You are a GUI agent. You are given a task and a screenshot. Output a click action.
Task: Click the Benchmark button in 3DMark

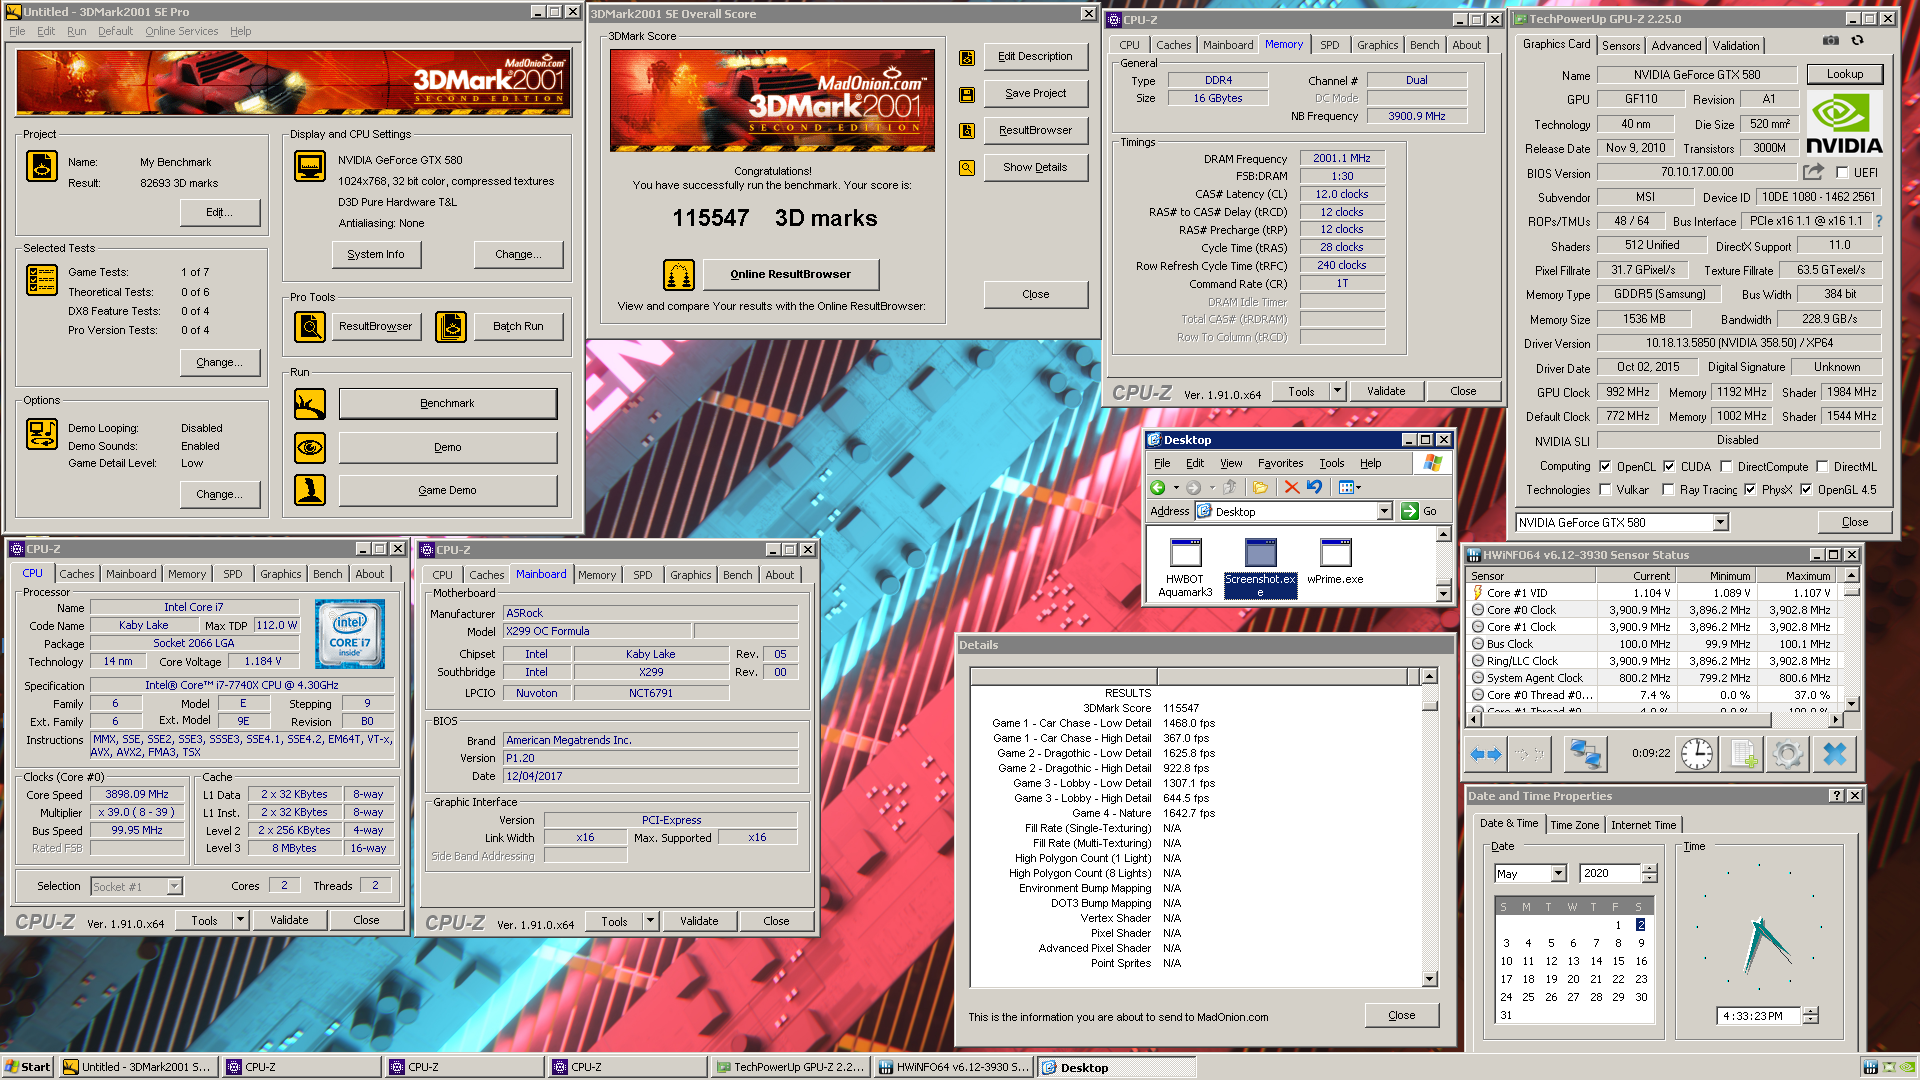pos(447,403)
